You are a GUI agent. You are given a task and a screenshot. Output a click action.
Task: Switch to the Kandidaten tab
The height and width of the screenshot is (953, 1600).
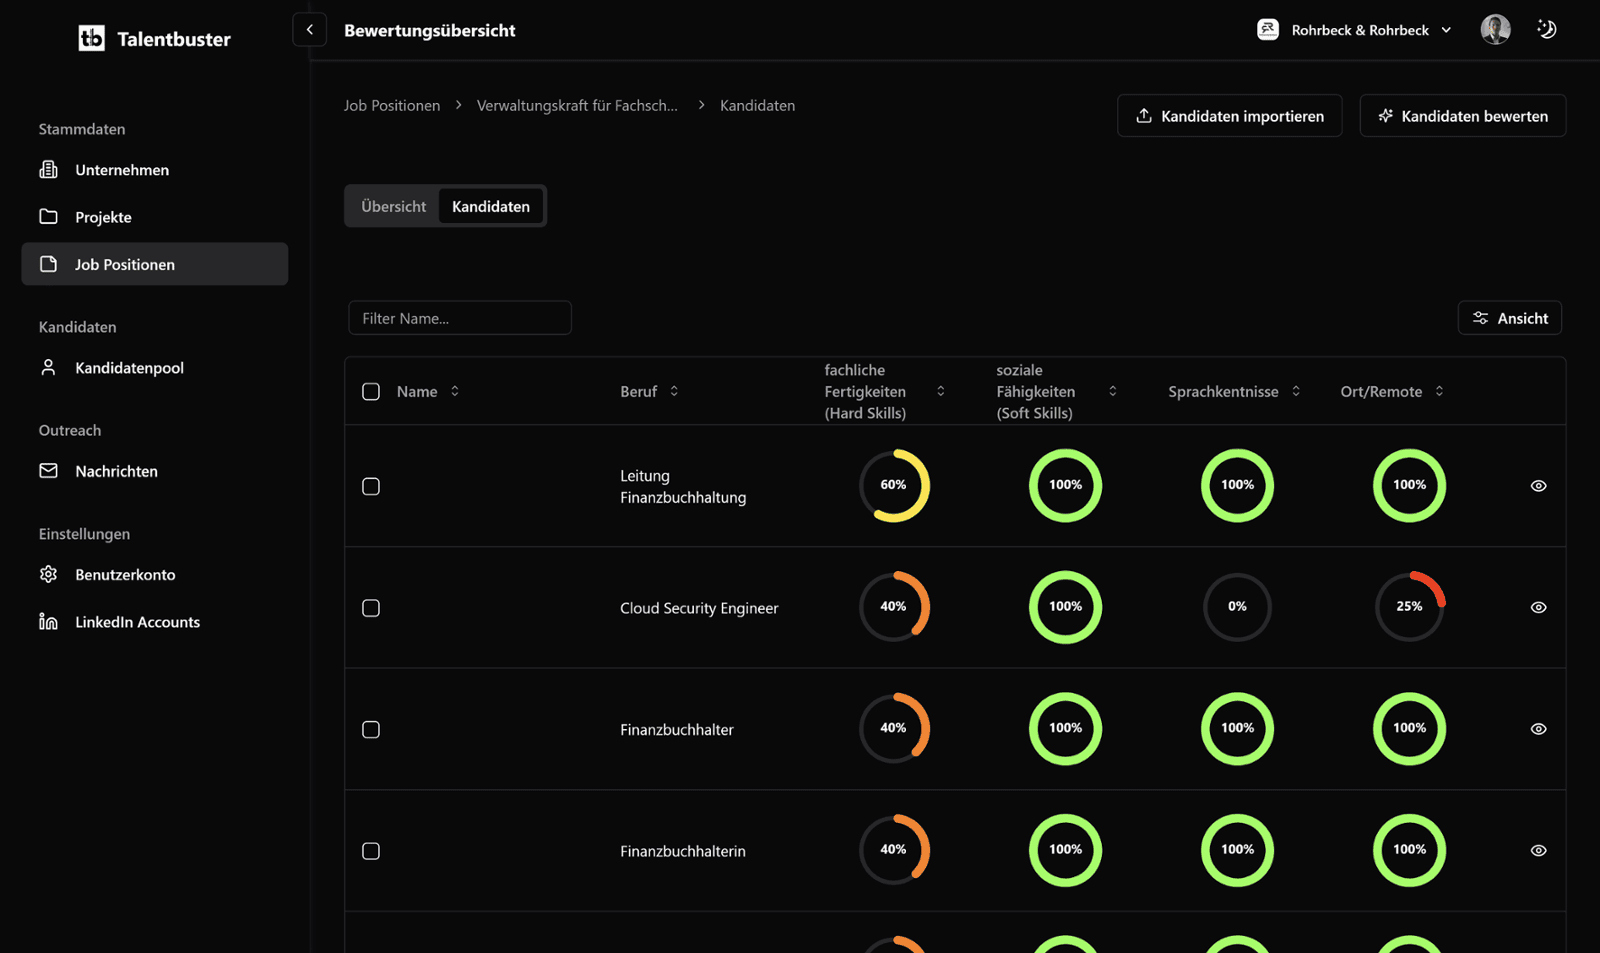coord(491,206)
